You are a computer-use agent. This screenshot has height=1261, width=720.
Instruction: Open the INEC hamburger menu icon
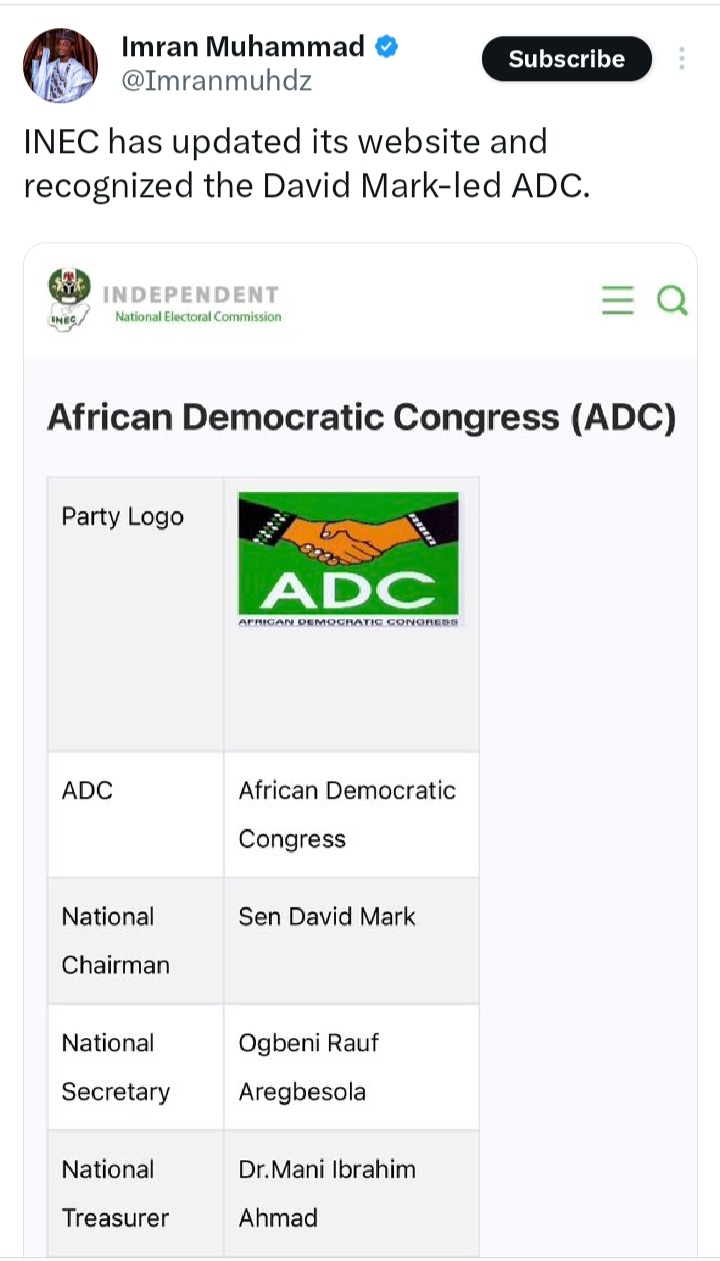pos(618,300)
